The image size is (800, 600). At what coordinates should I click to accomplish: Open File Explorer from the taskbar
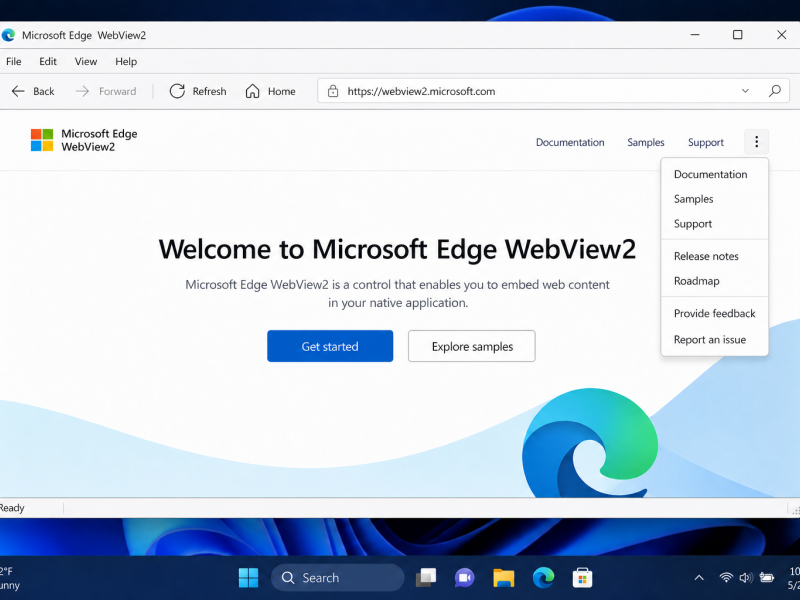(504, 578)
